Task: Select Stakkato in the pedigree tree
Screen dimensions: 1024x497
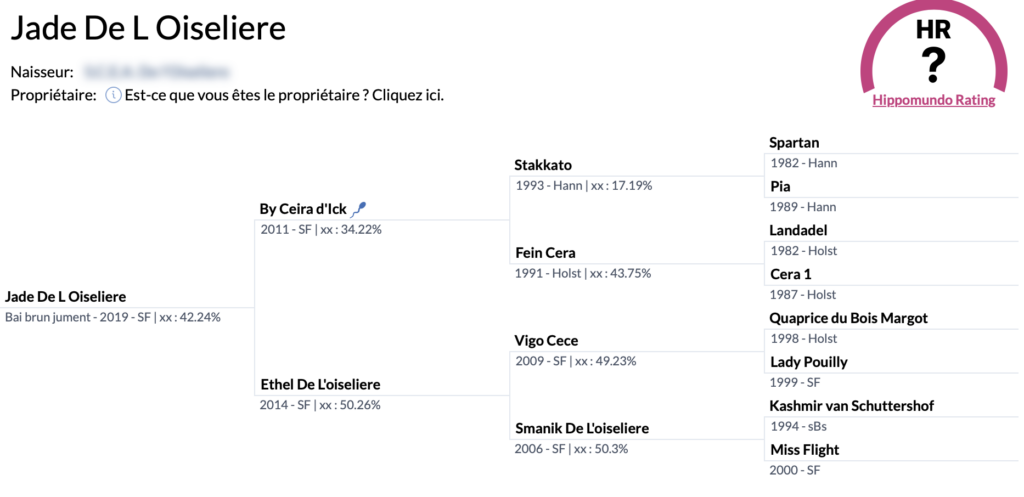Action: click(543, 165)
